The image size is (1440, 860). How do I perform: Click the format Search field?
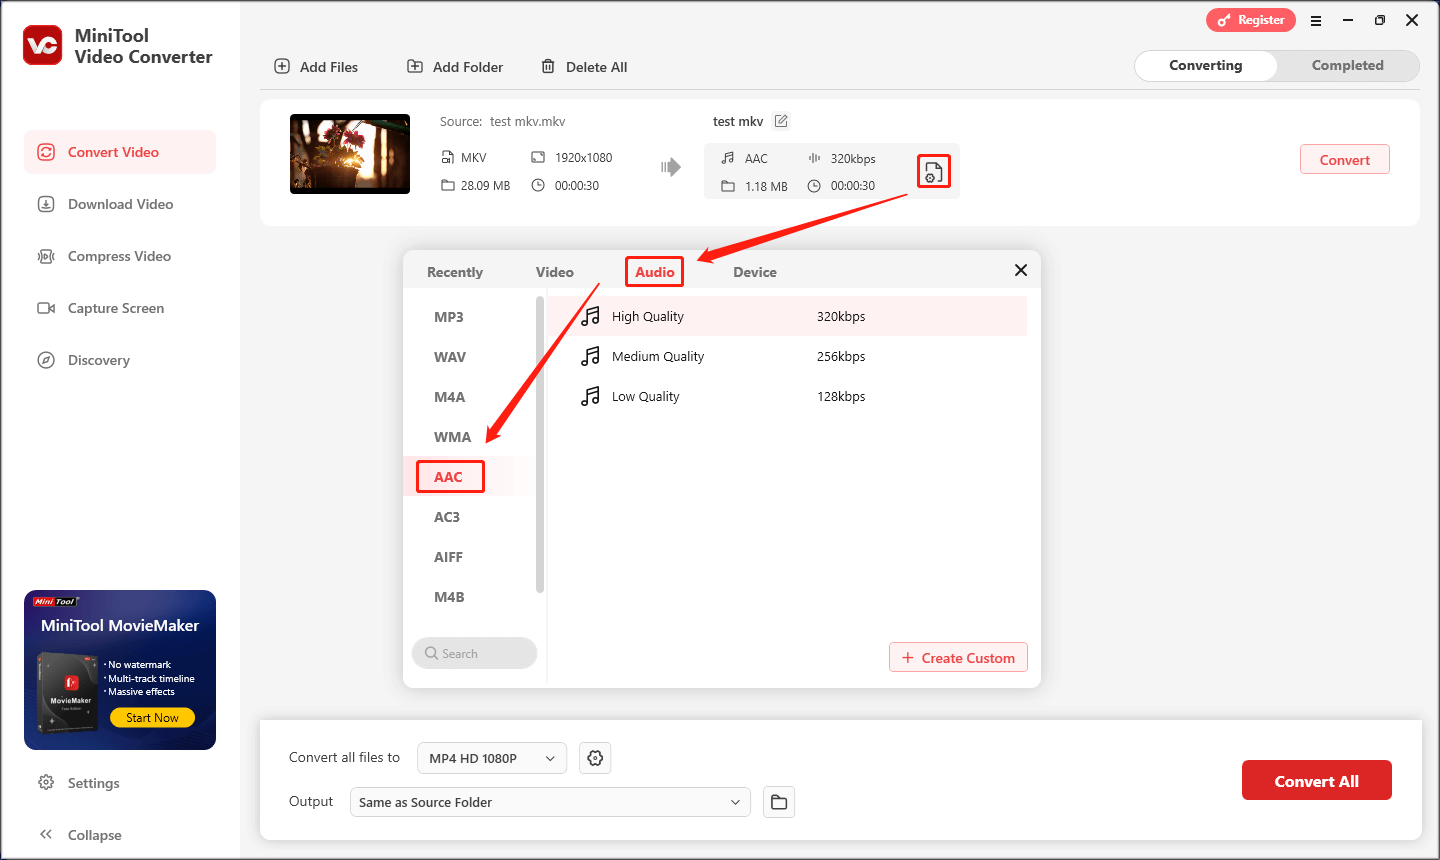(474, 653)
